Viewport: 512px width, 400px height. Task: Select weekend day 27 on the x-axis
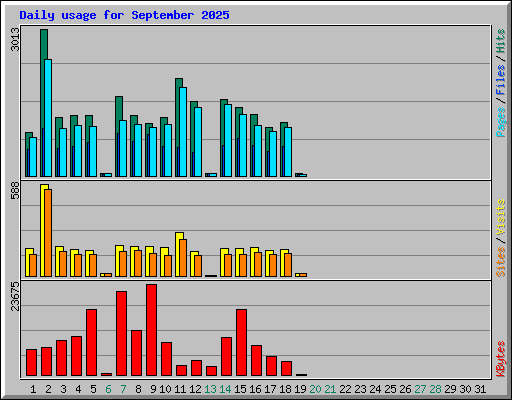420,389
